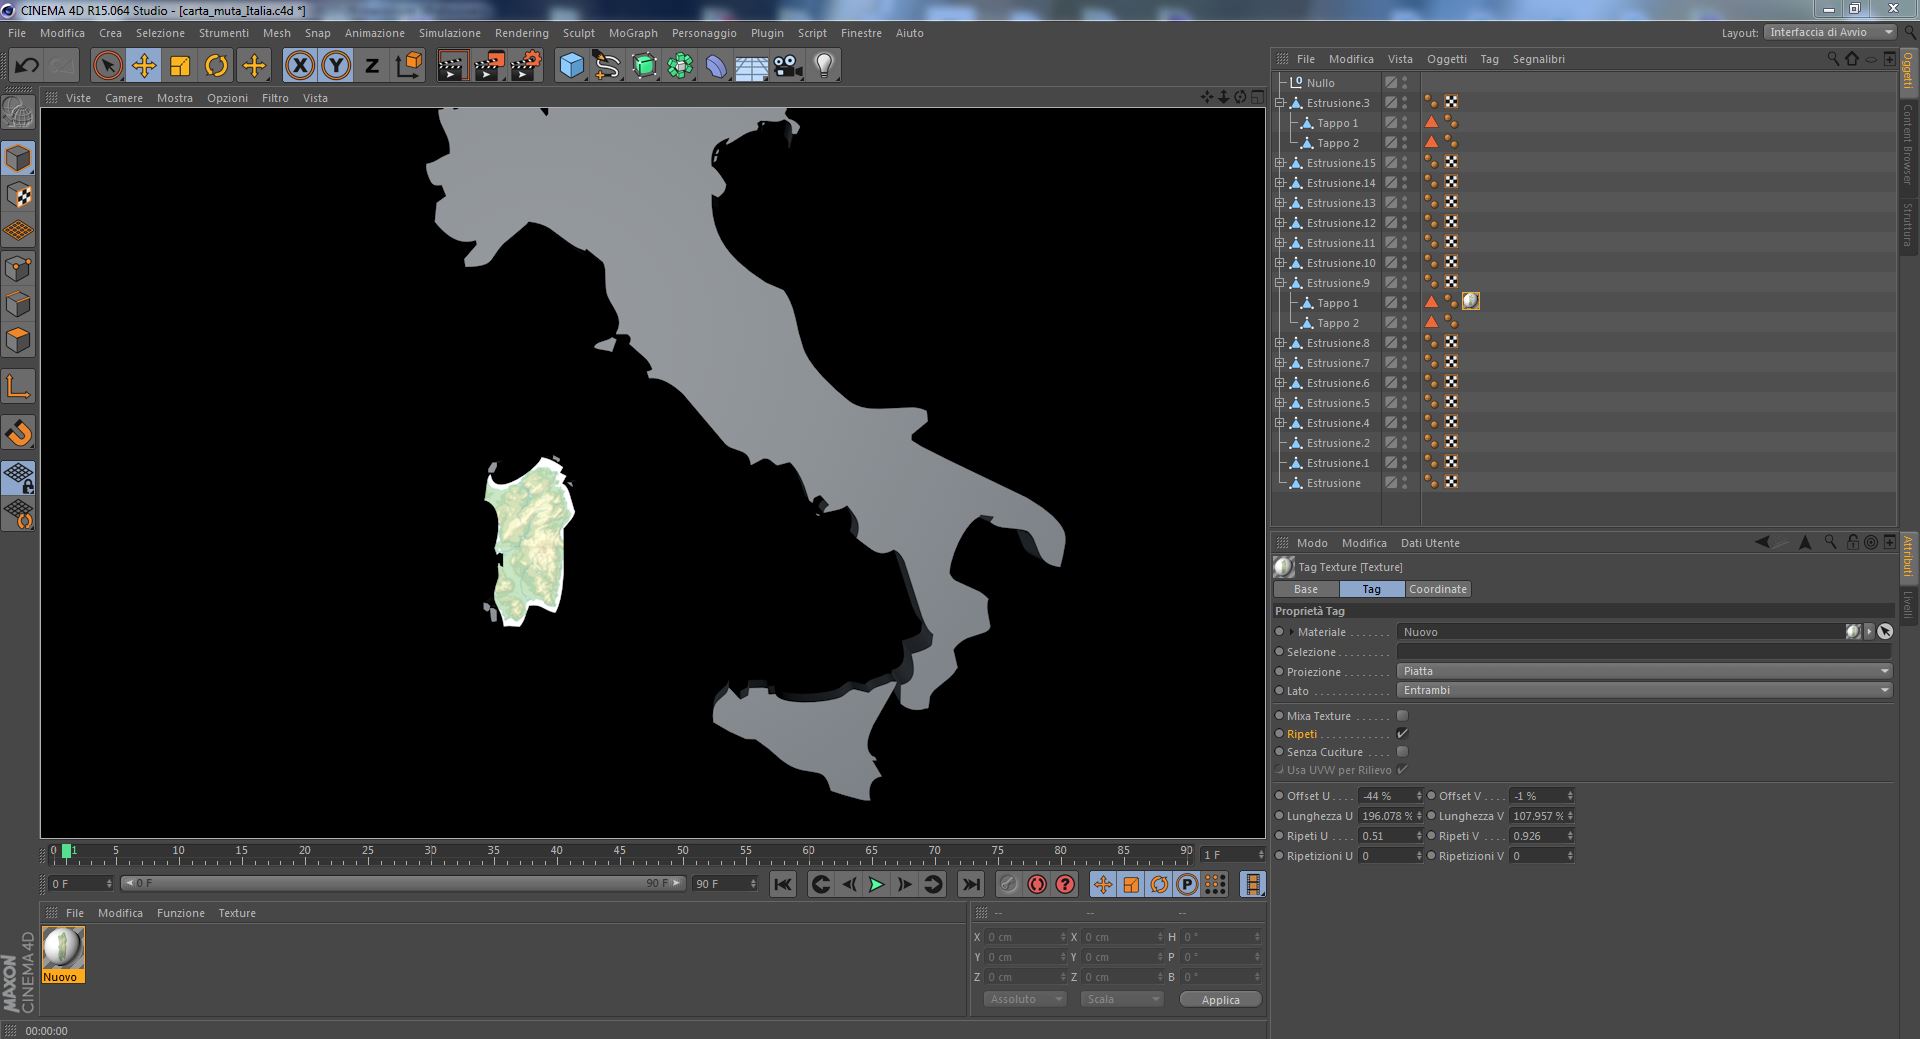Click the Offset U input field

point(1385,796)
